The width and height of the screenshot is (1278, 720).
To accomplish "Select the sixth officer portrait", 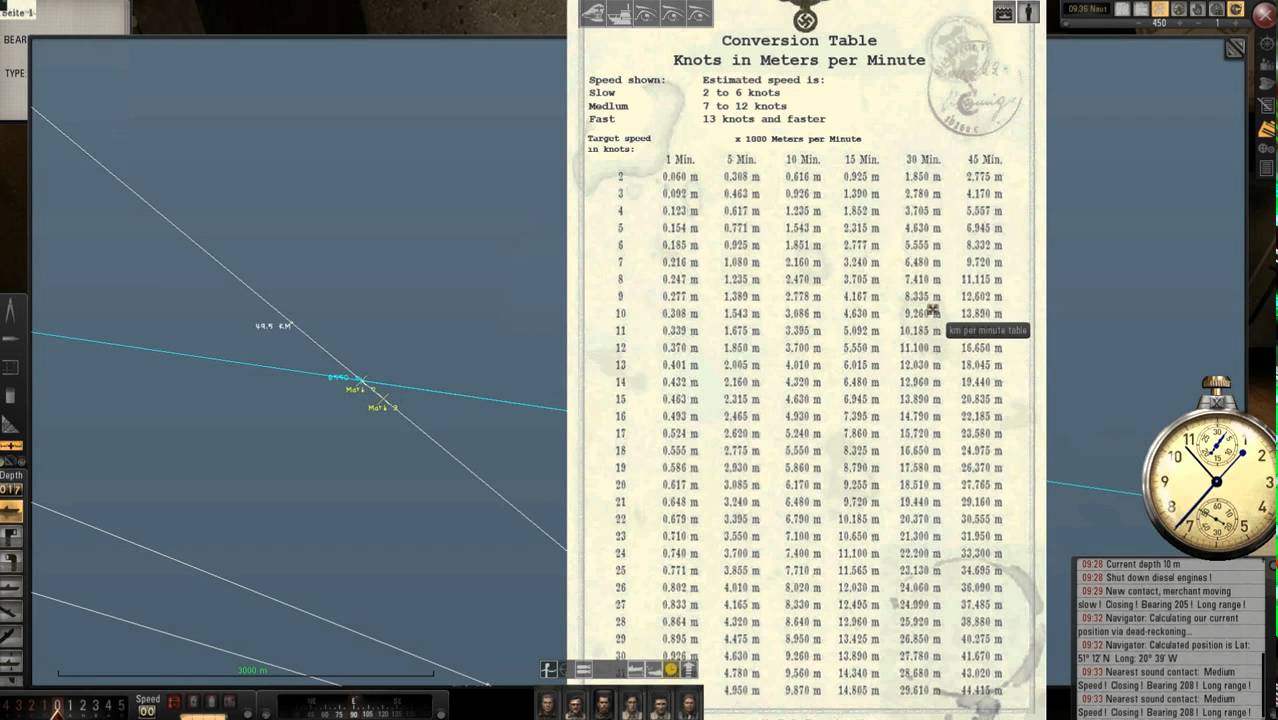I will [x=687, y=705].
